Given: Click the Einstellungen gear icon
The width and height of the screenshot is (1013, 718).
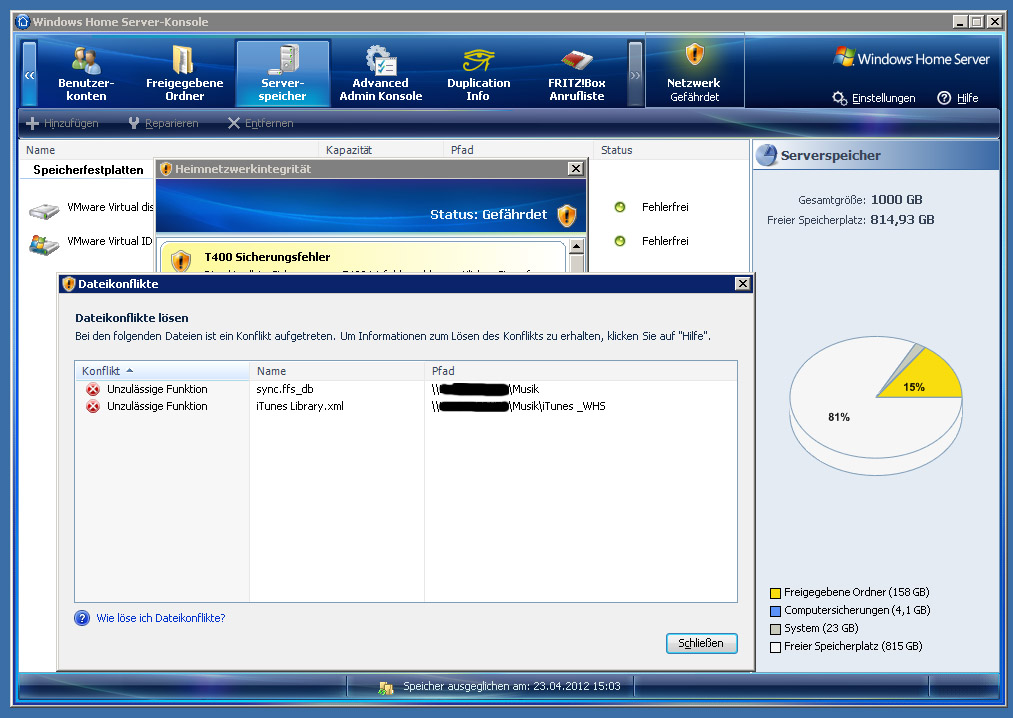Looking at the screenshot, I should pos(839,98).
